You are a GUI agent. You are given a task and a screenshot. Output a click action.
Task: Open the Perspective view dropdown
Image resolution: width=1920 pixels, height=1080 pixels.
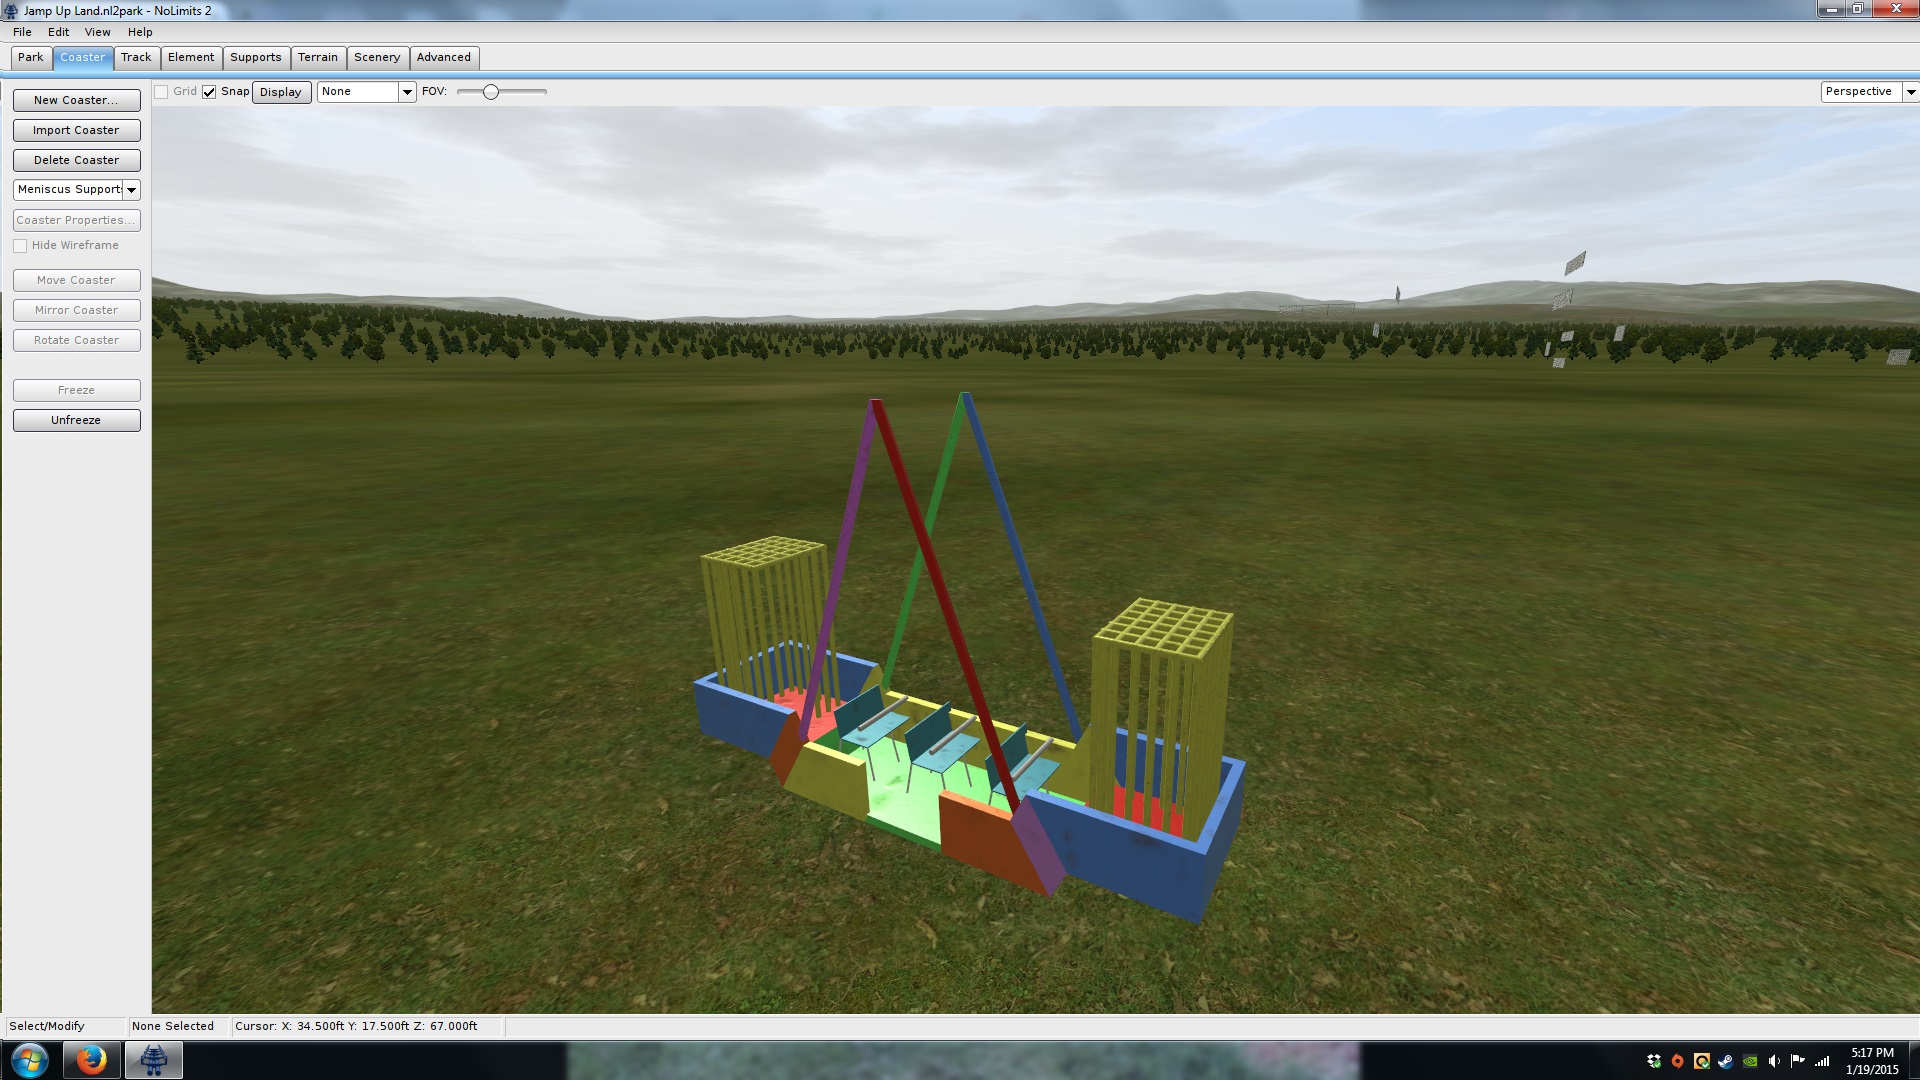[x=1910, y=92]
